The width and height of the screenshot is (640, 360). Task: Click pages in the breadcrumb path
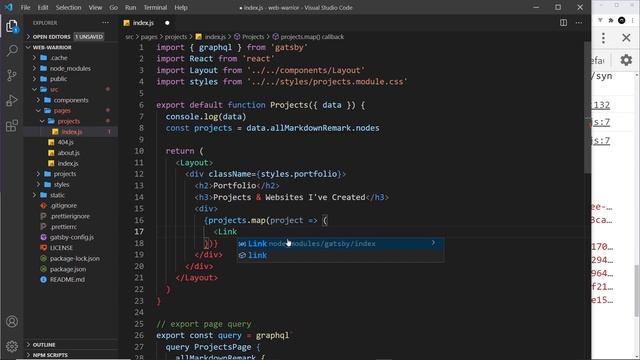tap(149, 37)
